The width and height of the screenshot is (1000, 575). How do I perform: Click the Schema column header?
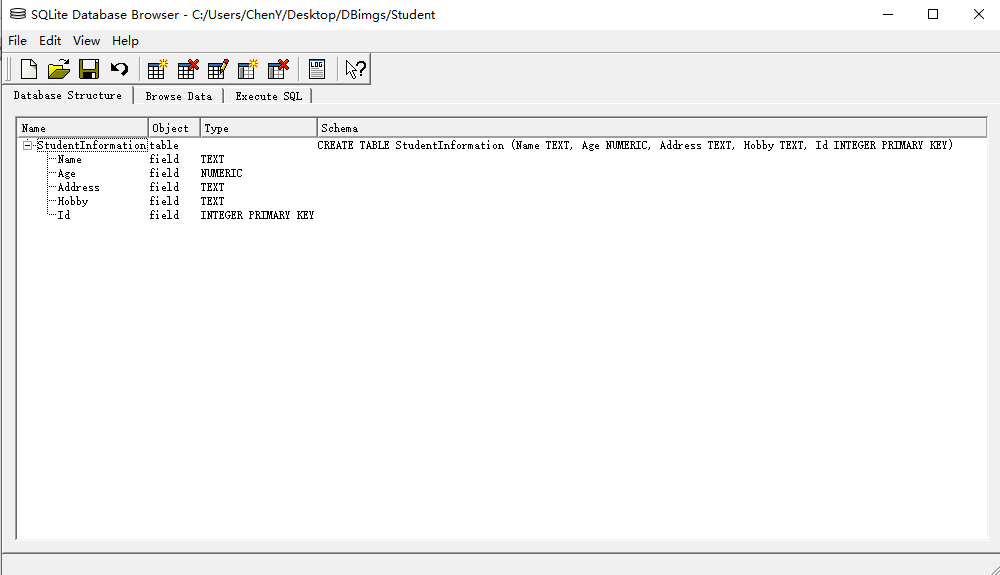click(x=652, y=128)
